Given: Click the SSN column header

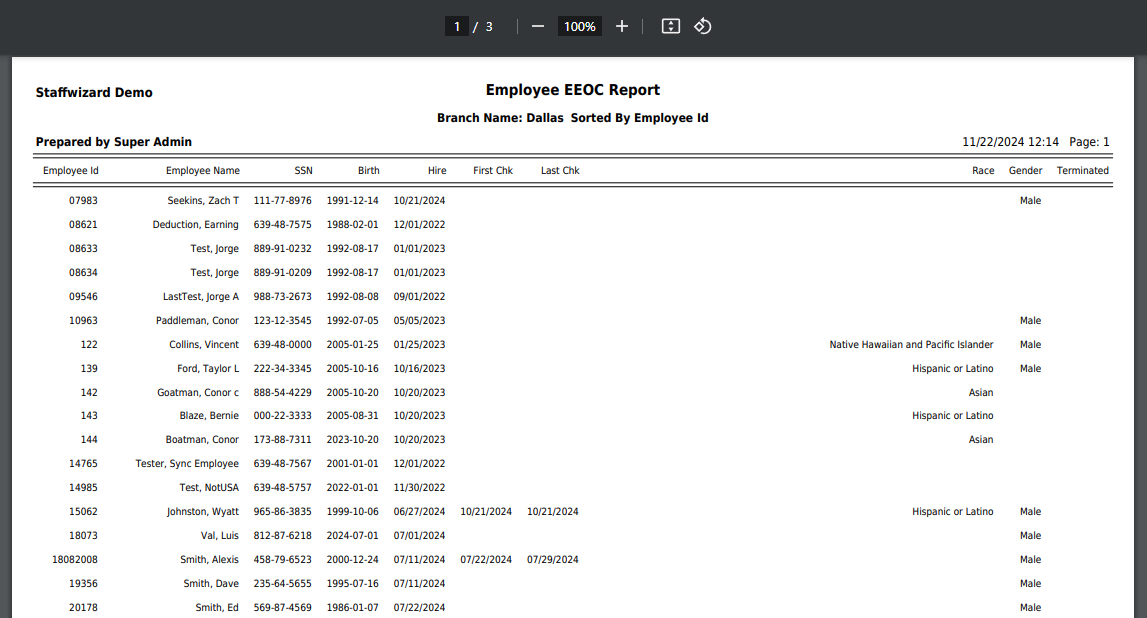Looking at the screenshot, I should tap(303, 171).
